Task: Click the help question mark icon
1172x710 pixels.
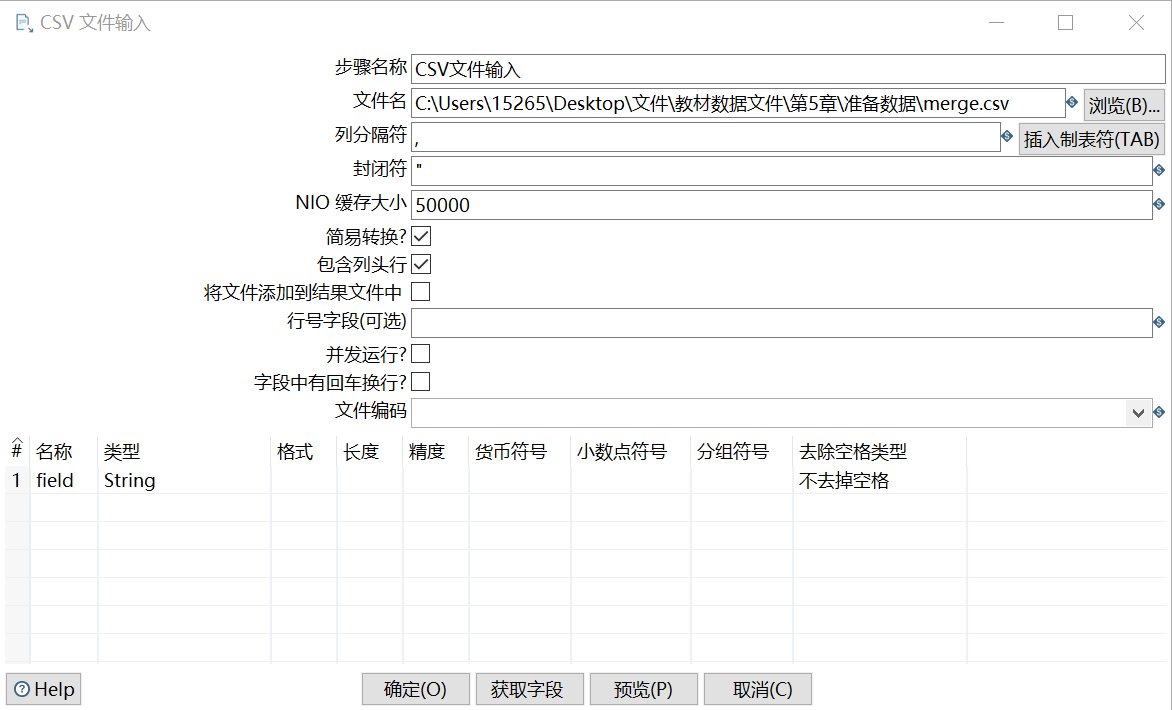Action: 22,689
